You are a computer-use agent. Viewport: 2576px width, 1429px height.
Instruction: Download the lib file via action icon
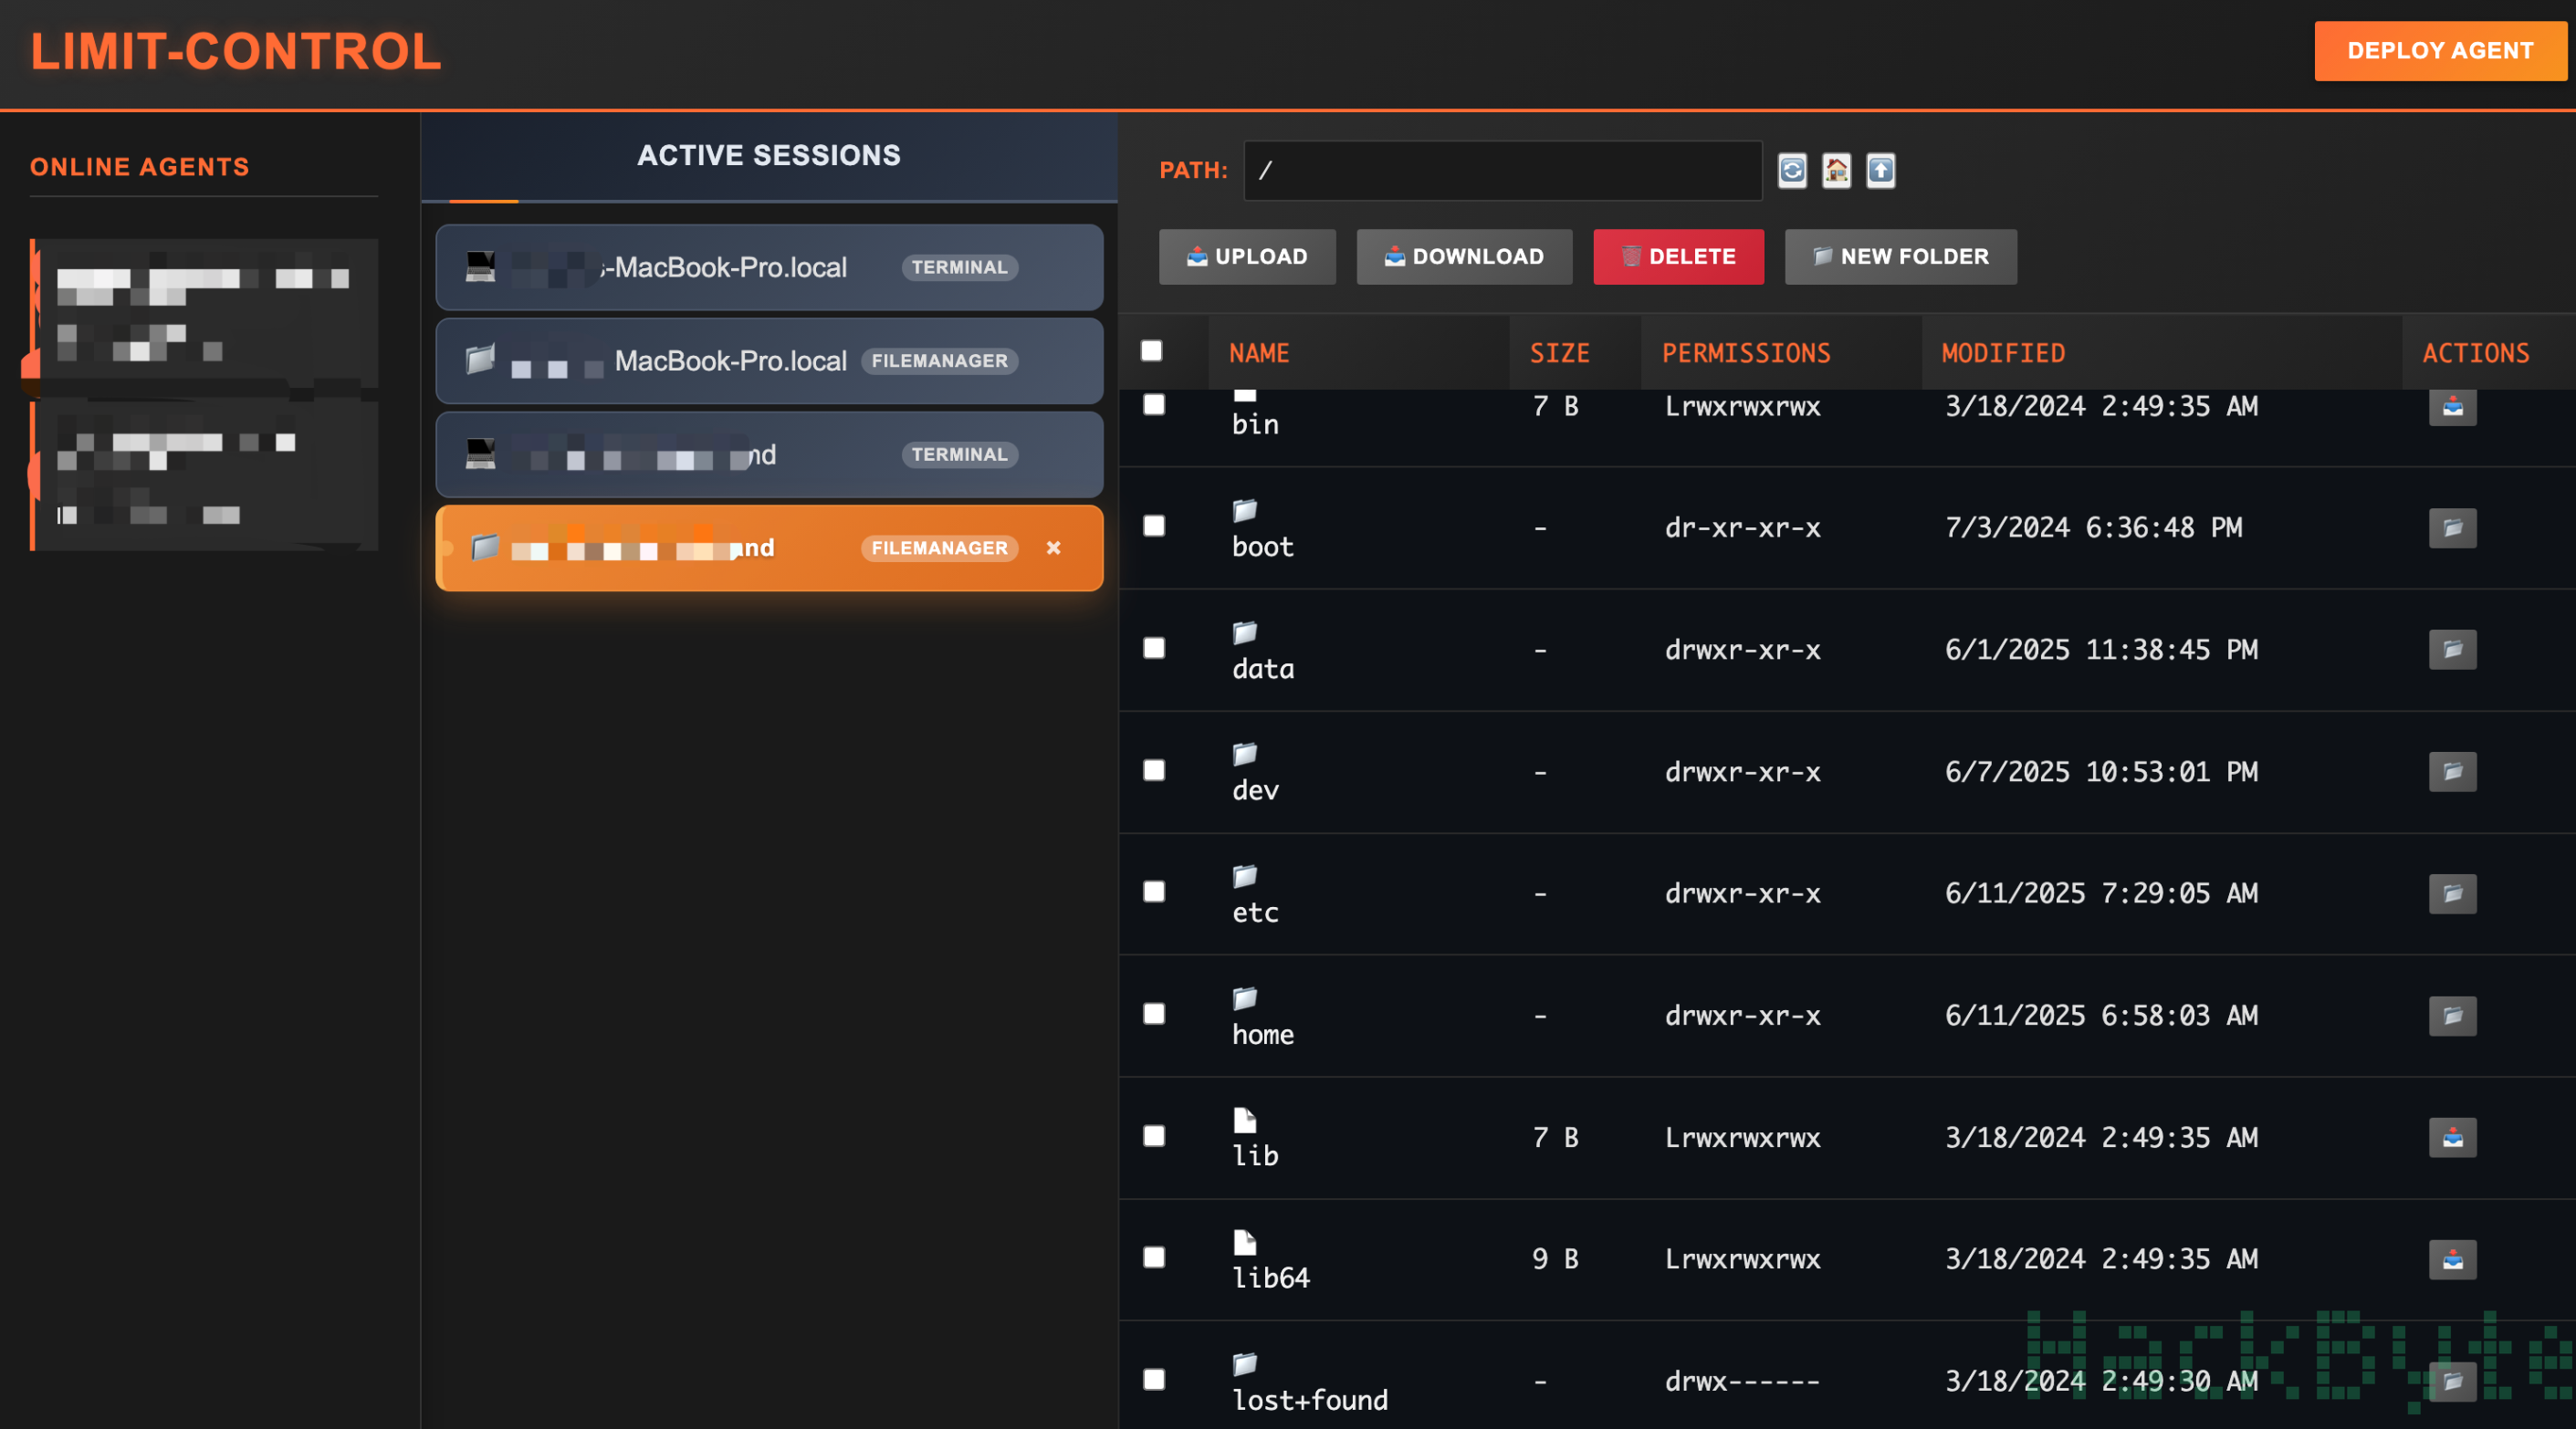(x=2452, y=1138)
